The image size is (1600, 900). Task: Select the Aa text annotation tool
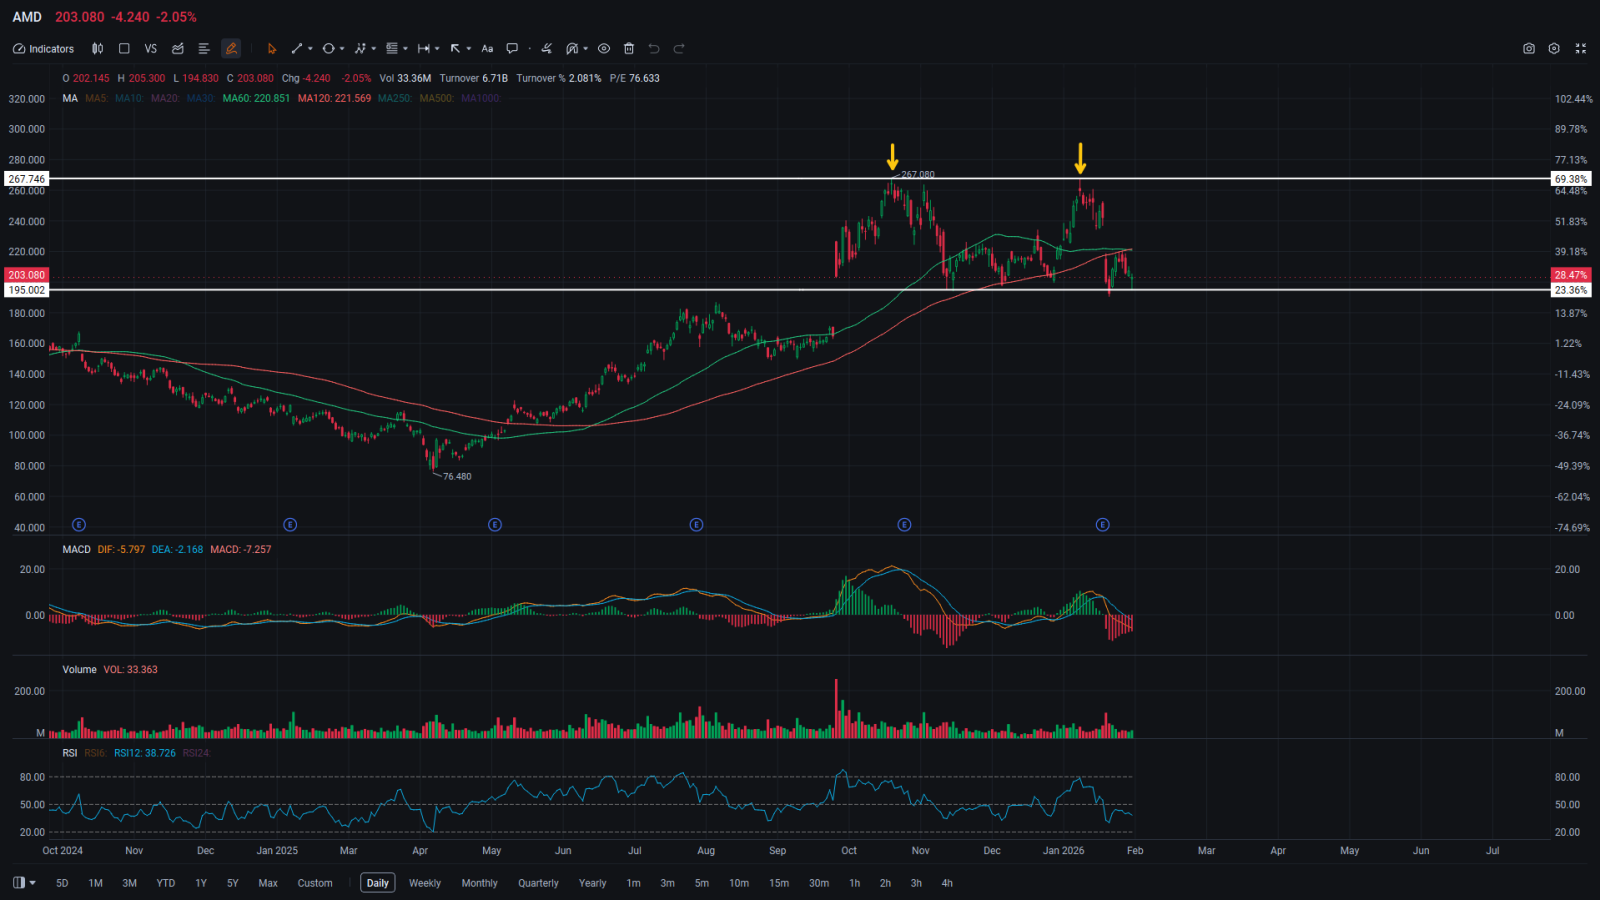click(487, 48)
